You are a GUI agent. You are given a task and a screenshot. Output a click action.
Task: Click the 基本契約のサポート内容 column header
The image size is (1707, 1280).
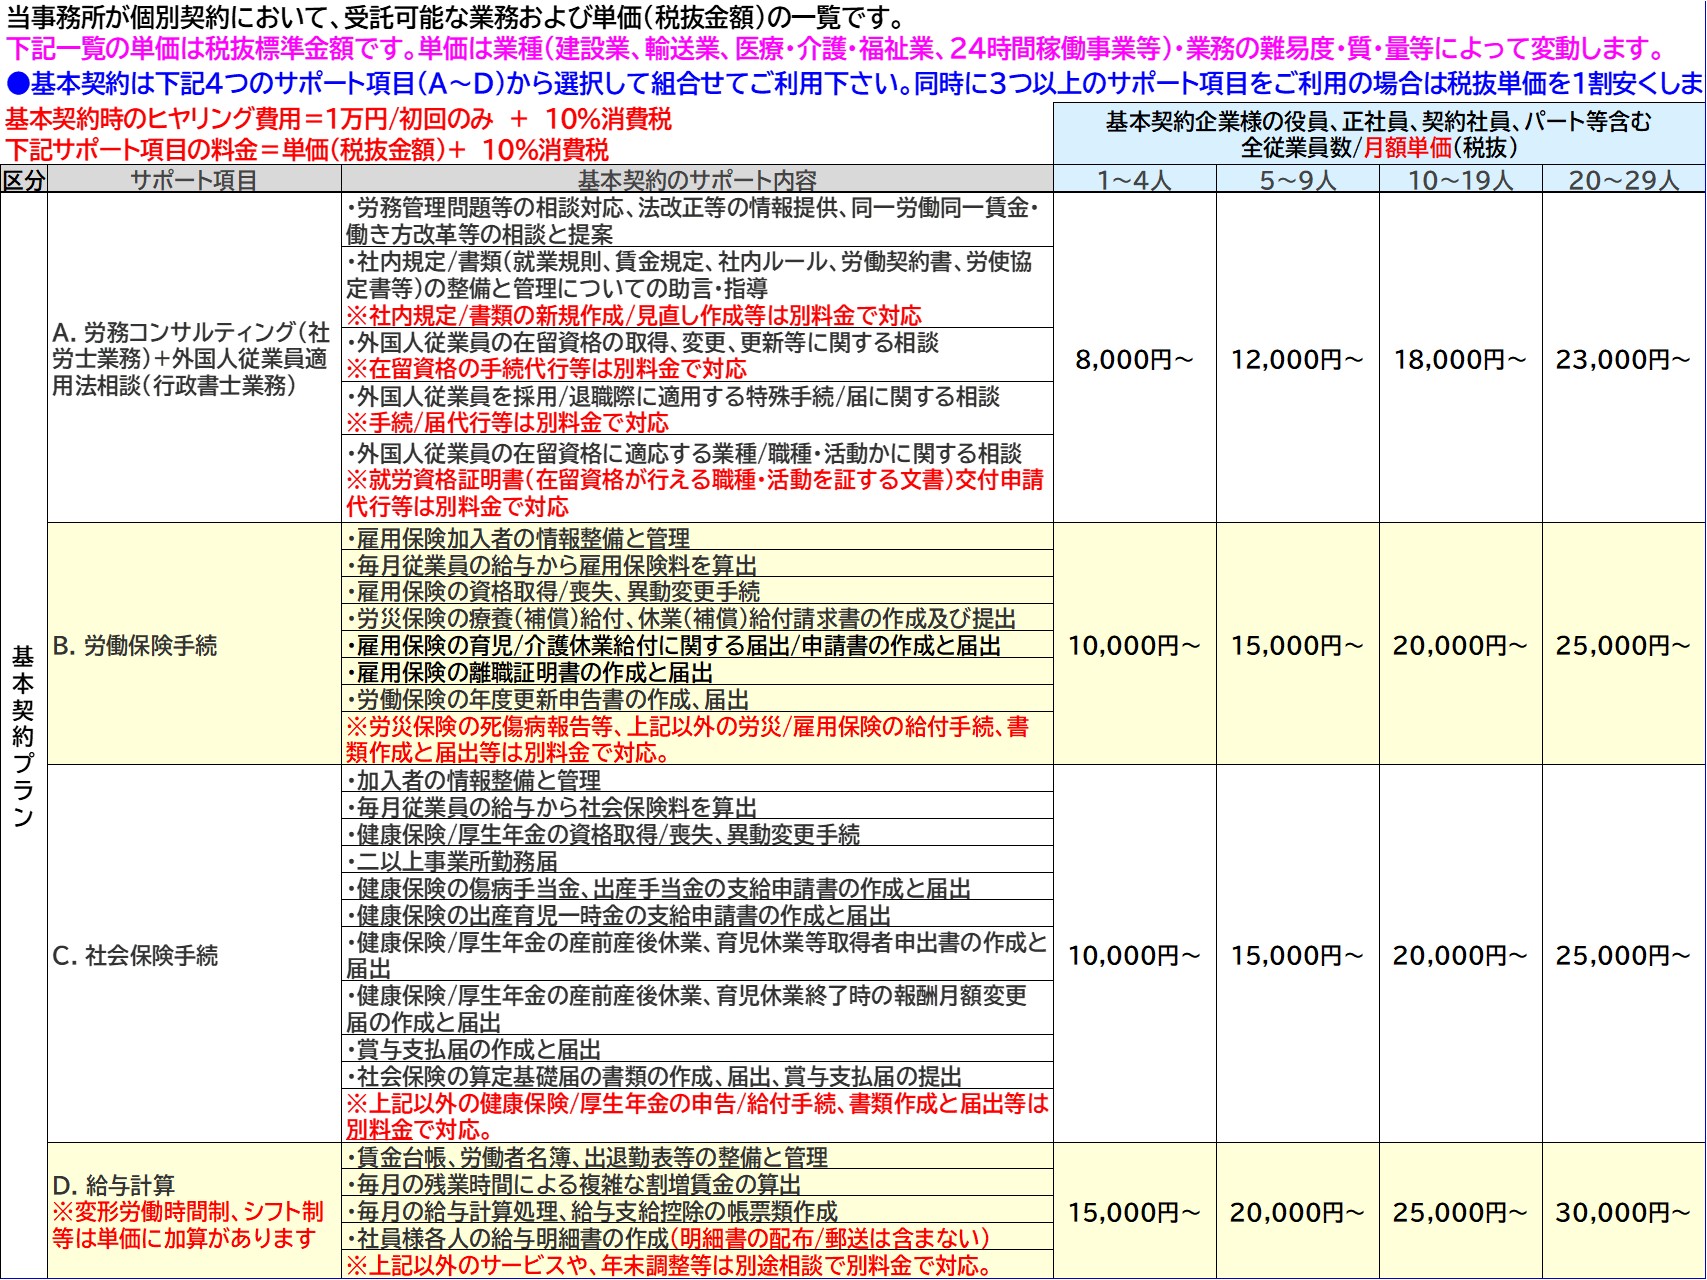(x=697, y=180)
